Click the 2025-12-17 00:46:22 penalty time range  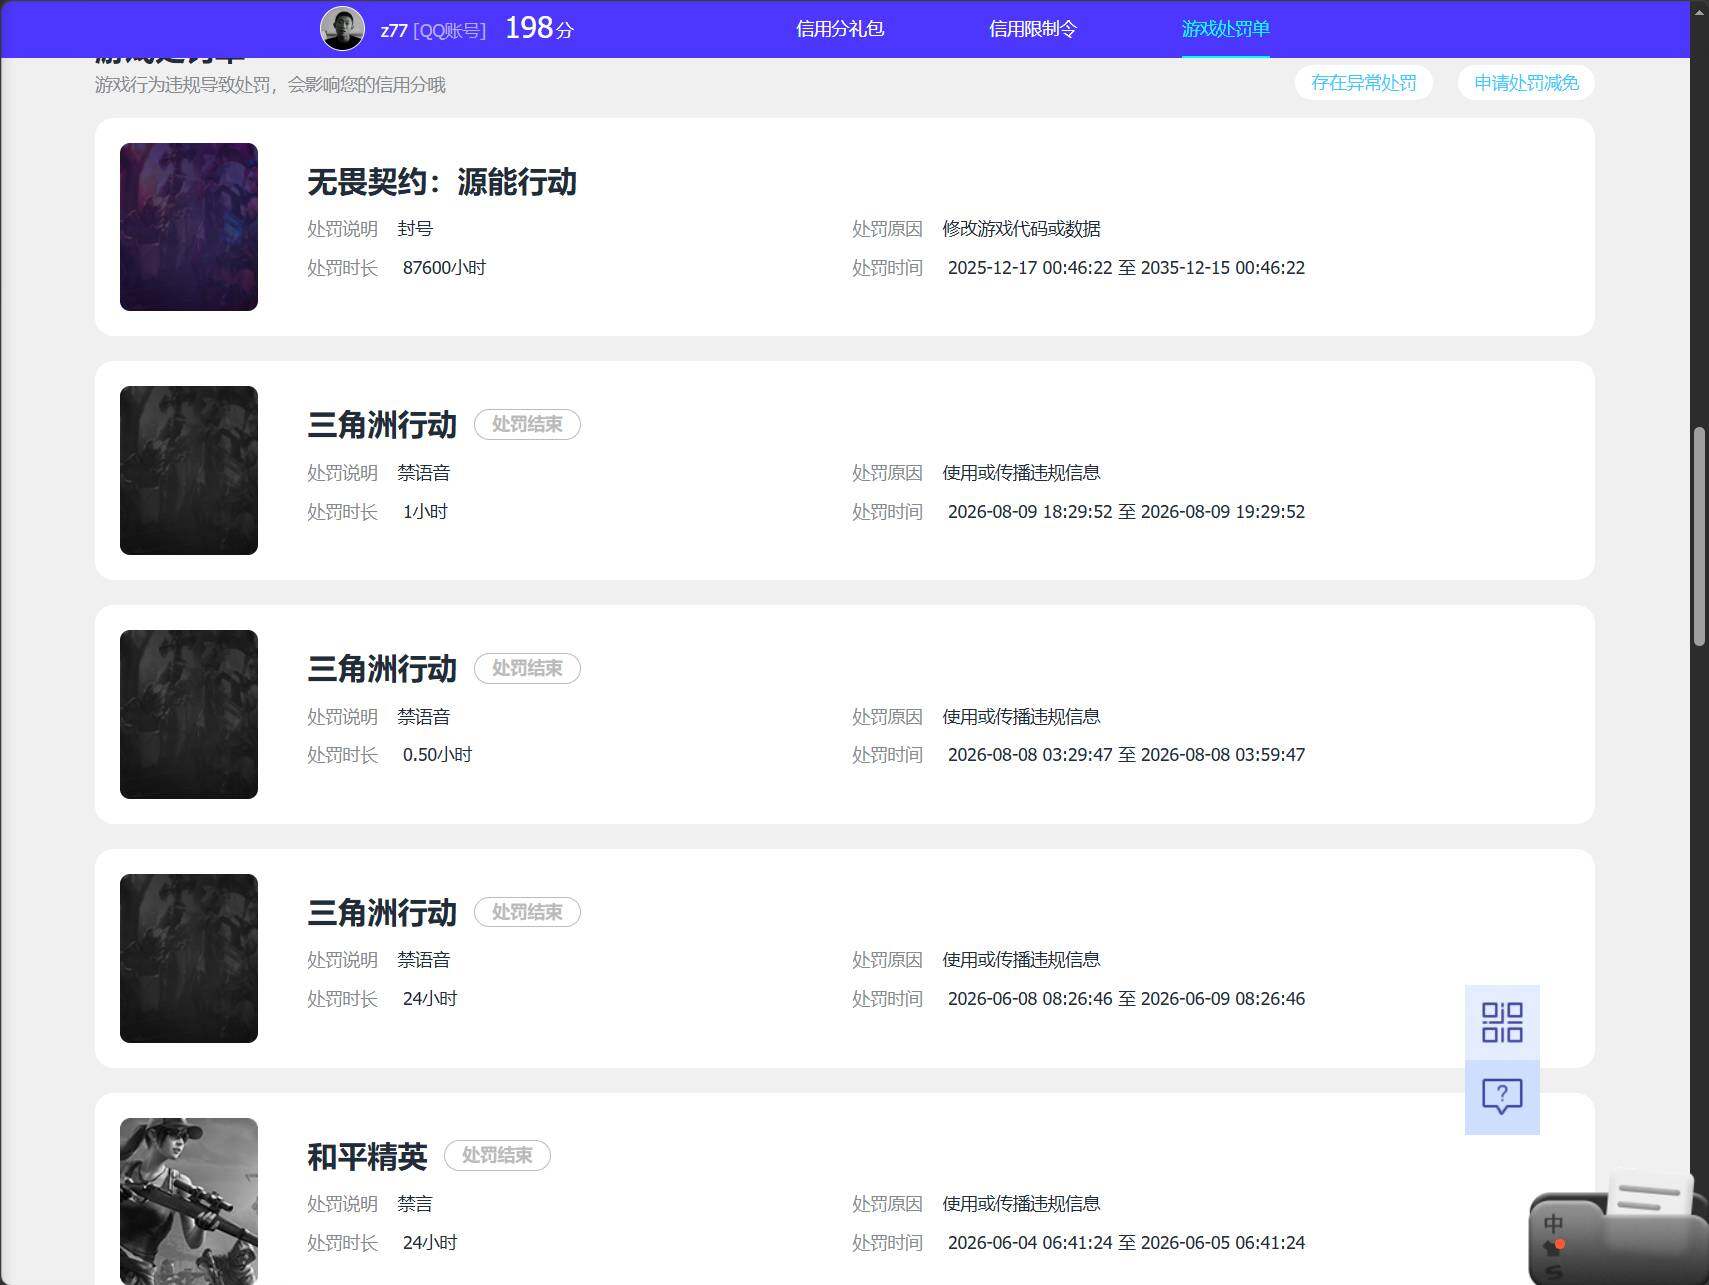click(x=1126, y=268)
